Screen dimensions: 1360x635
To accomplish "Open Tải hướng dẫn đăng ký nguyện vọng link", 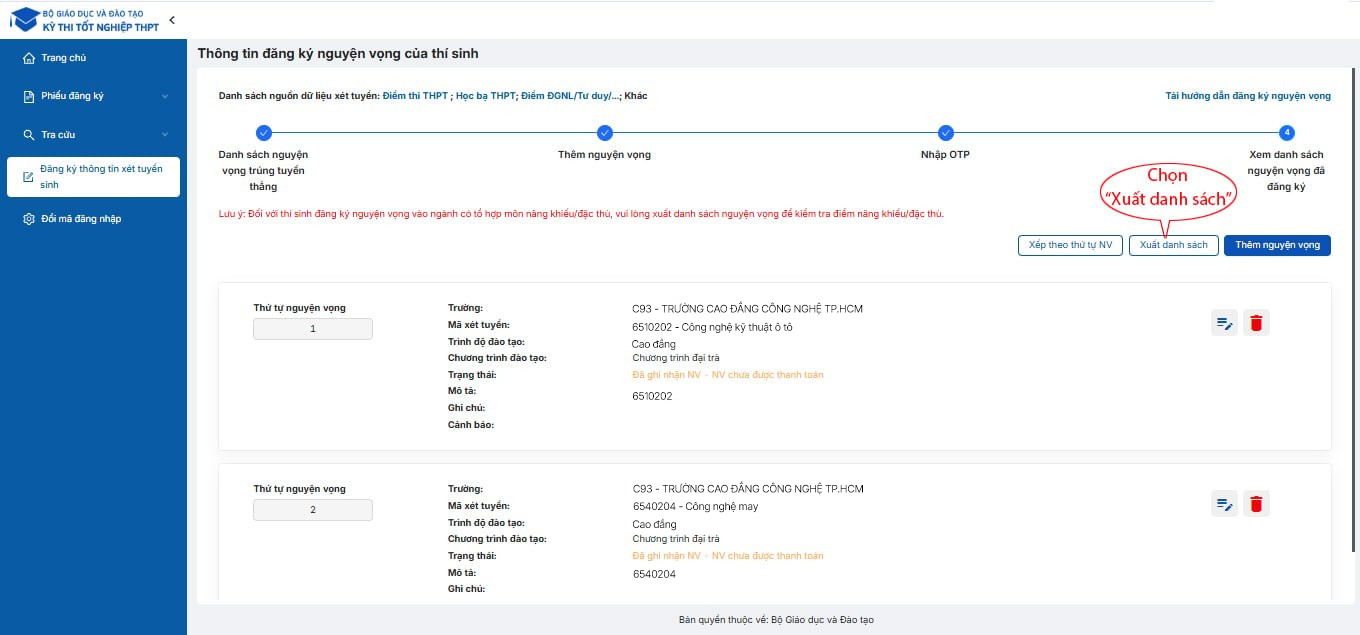I will coord(1248,96).
